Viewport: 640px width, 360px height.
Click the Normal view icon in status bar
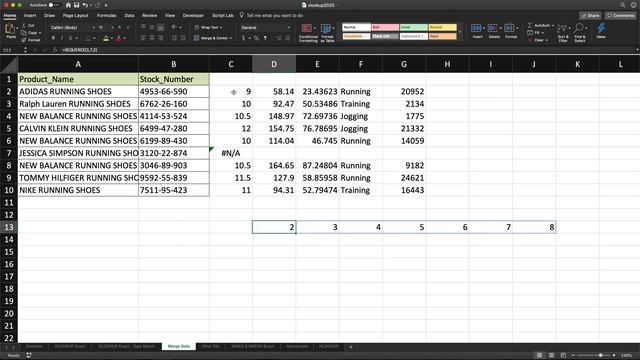pyautogui.click(x=540, y=355)
